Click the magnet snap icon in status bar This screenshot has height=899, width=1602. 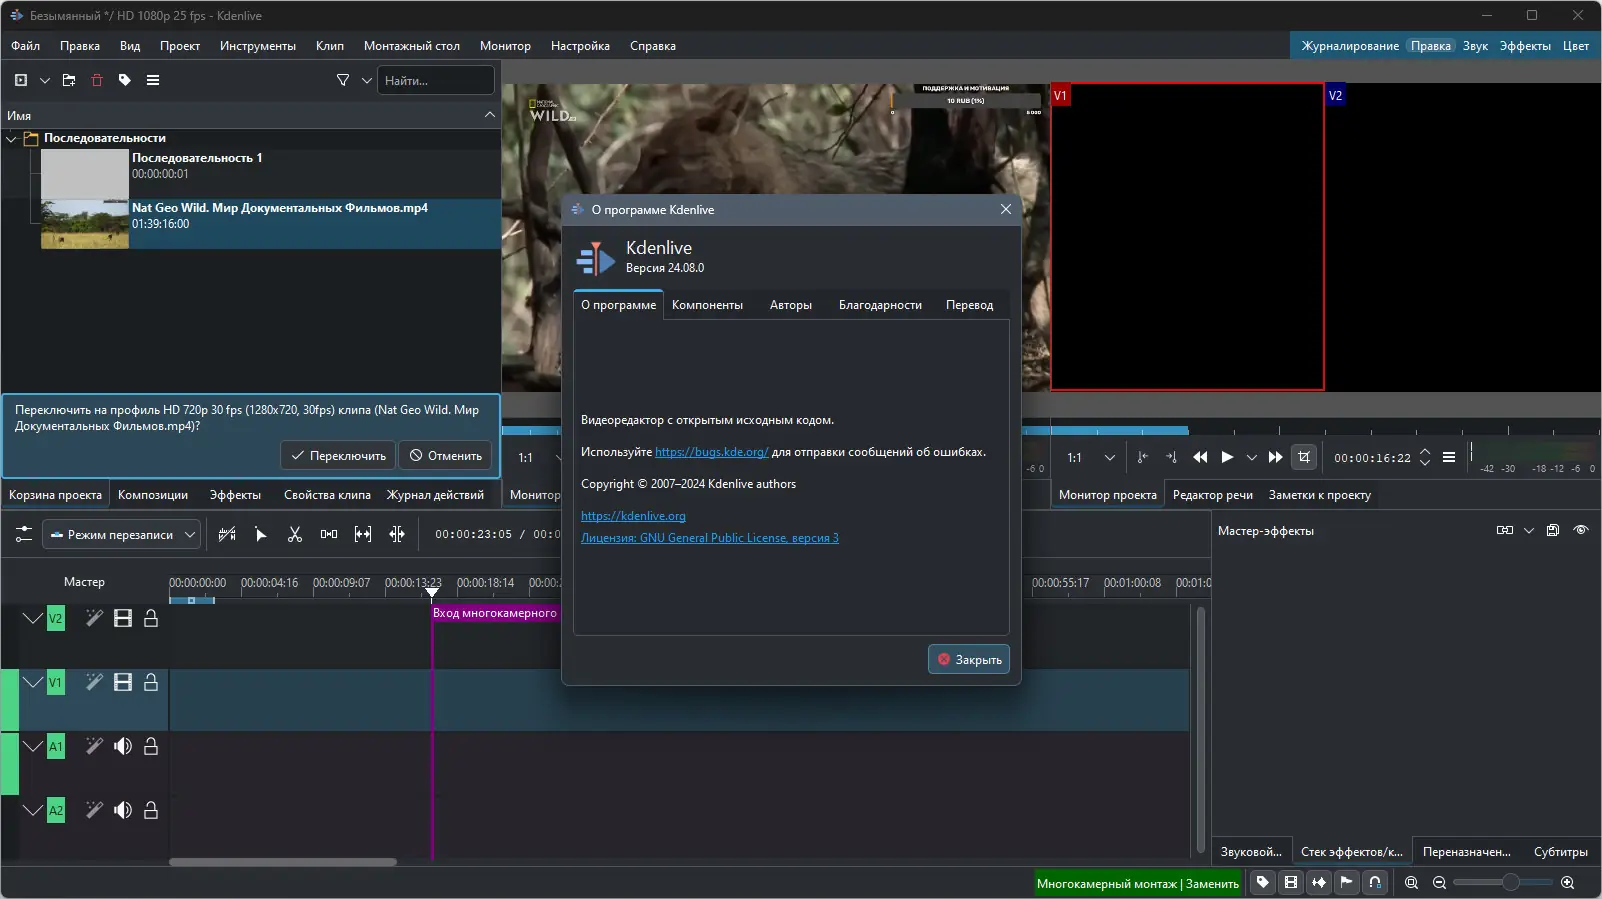pos(1375,882)
